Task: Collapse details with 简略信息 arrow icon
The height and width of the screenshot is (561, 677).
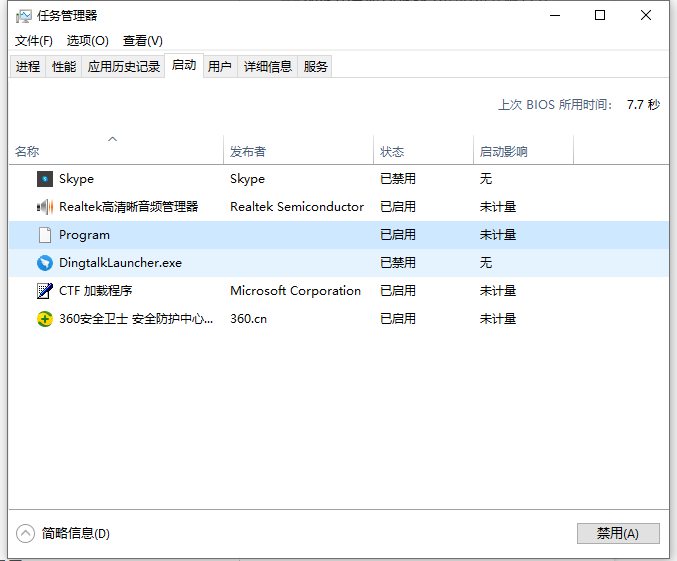Action: (25, 533)
